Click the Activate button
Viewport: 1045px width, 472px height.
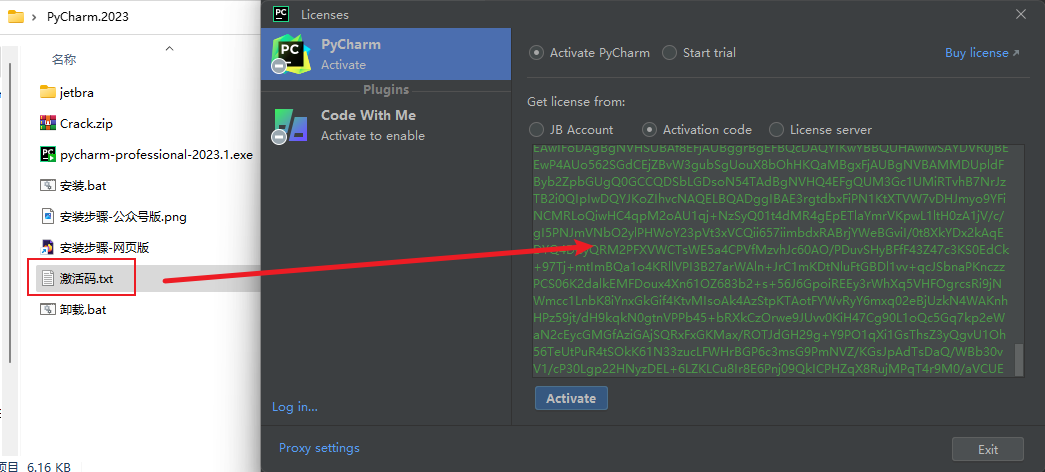point(570,398)
